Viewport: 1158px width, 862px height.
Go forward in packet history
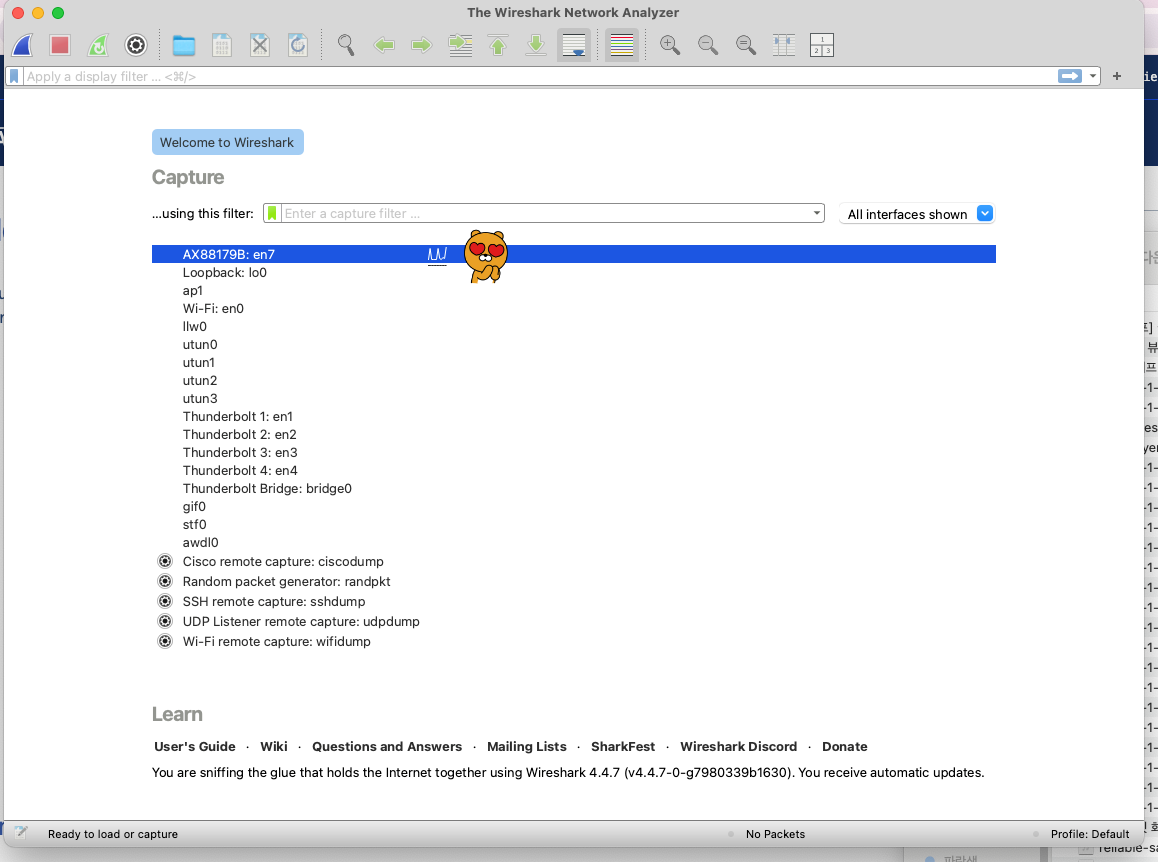pos(422,45)
